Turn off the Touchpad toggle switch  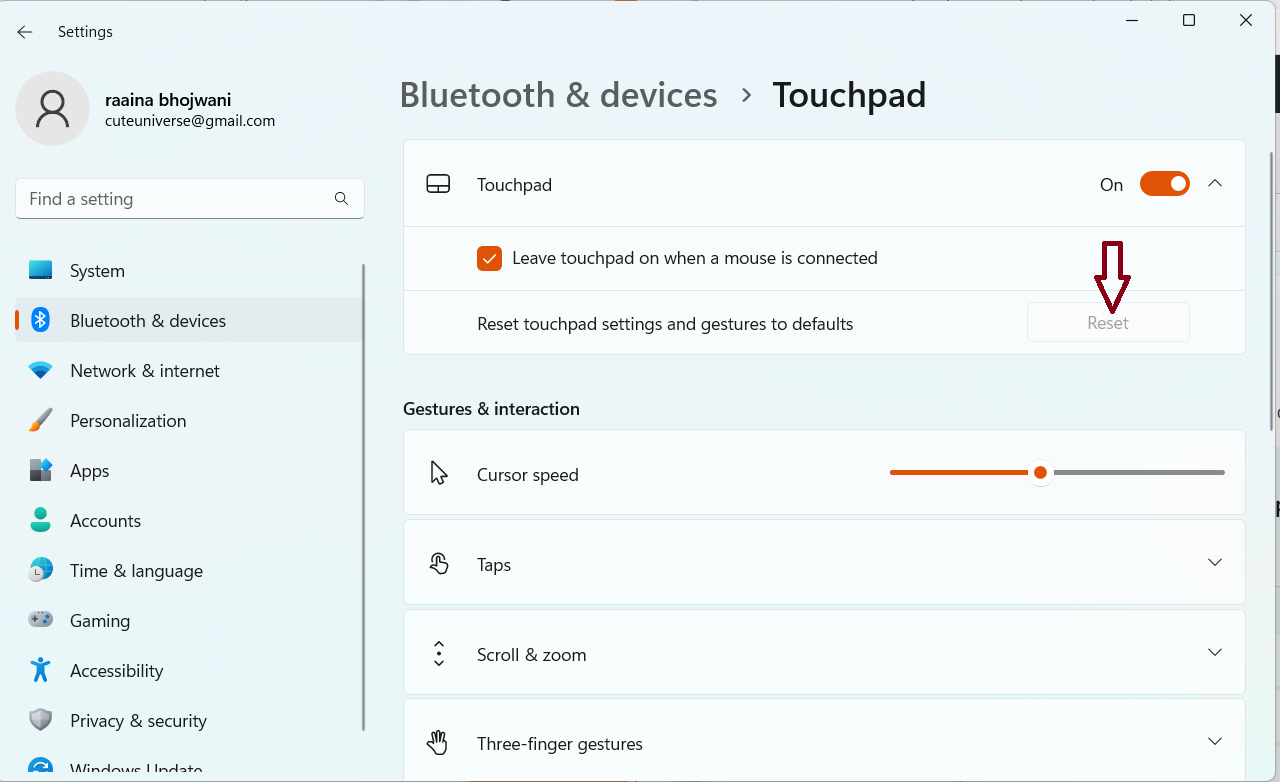[1164, 184]
